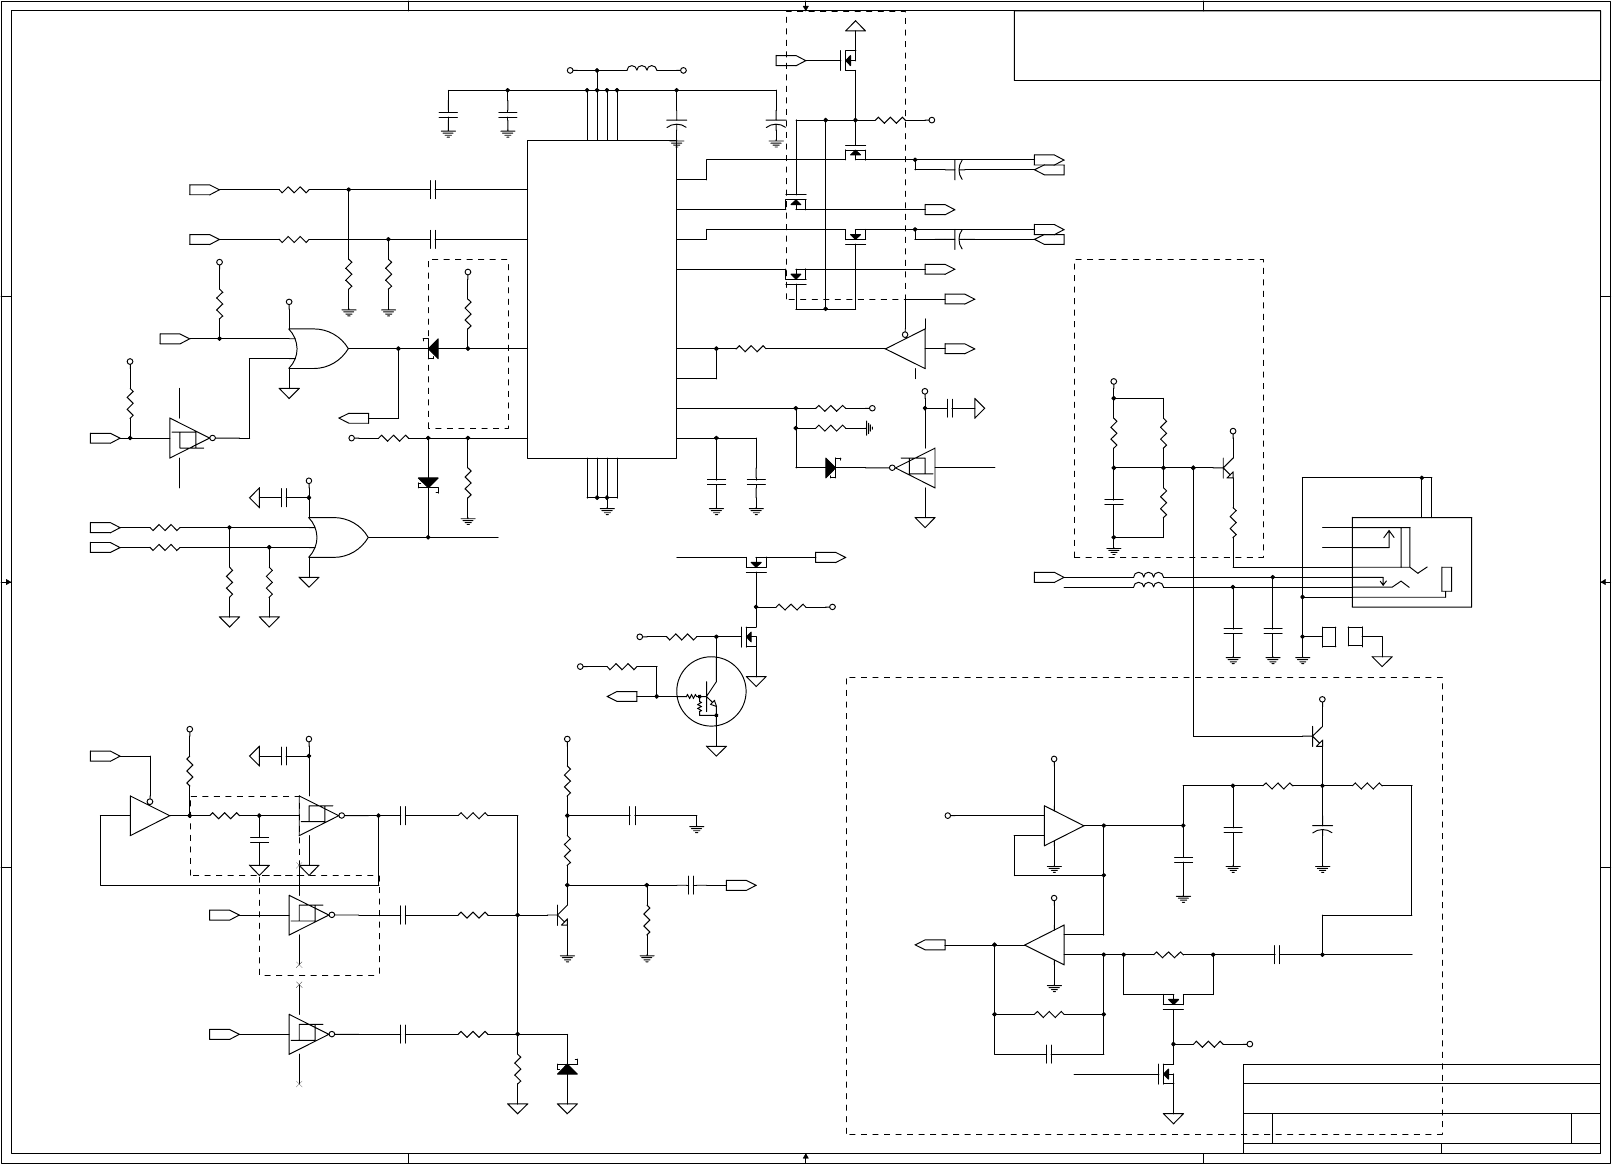Click the buffer triangle at the lower-left oscillator
Screen dimensions: 1612x1164
tap(150, 815)
